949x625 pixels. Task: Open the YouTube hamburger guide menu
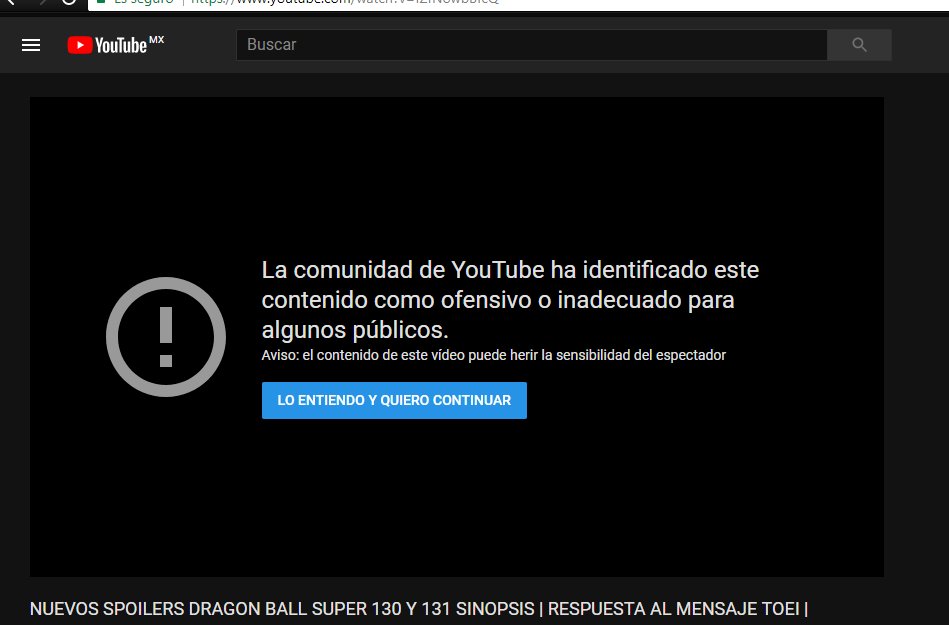(31, 45)
